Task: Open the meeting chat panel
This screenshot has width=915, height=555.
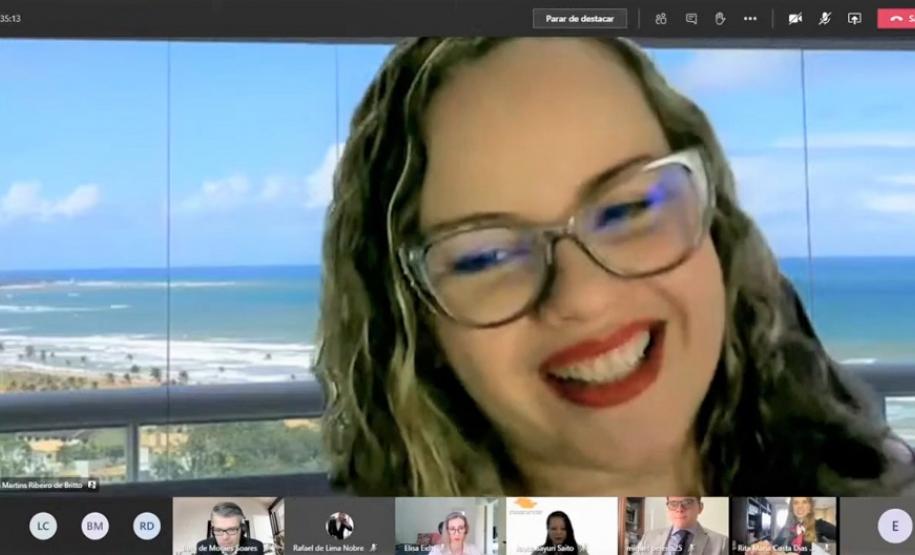Action: tap(691, 18)
